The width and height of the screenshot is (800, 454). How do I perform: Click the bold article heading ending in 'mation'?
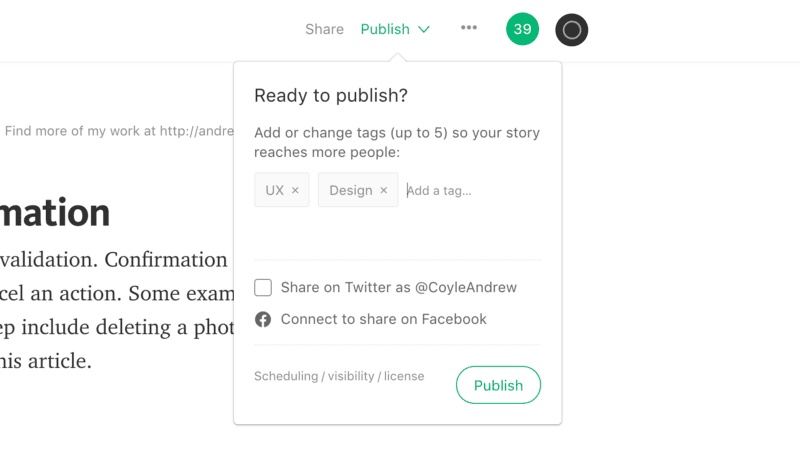55,213
